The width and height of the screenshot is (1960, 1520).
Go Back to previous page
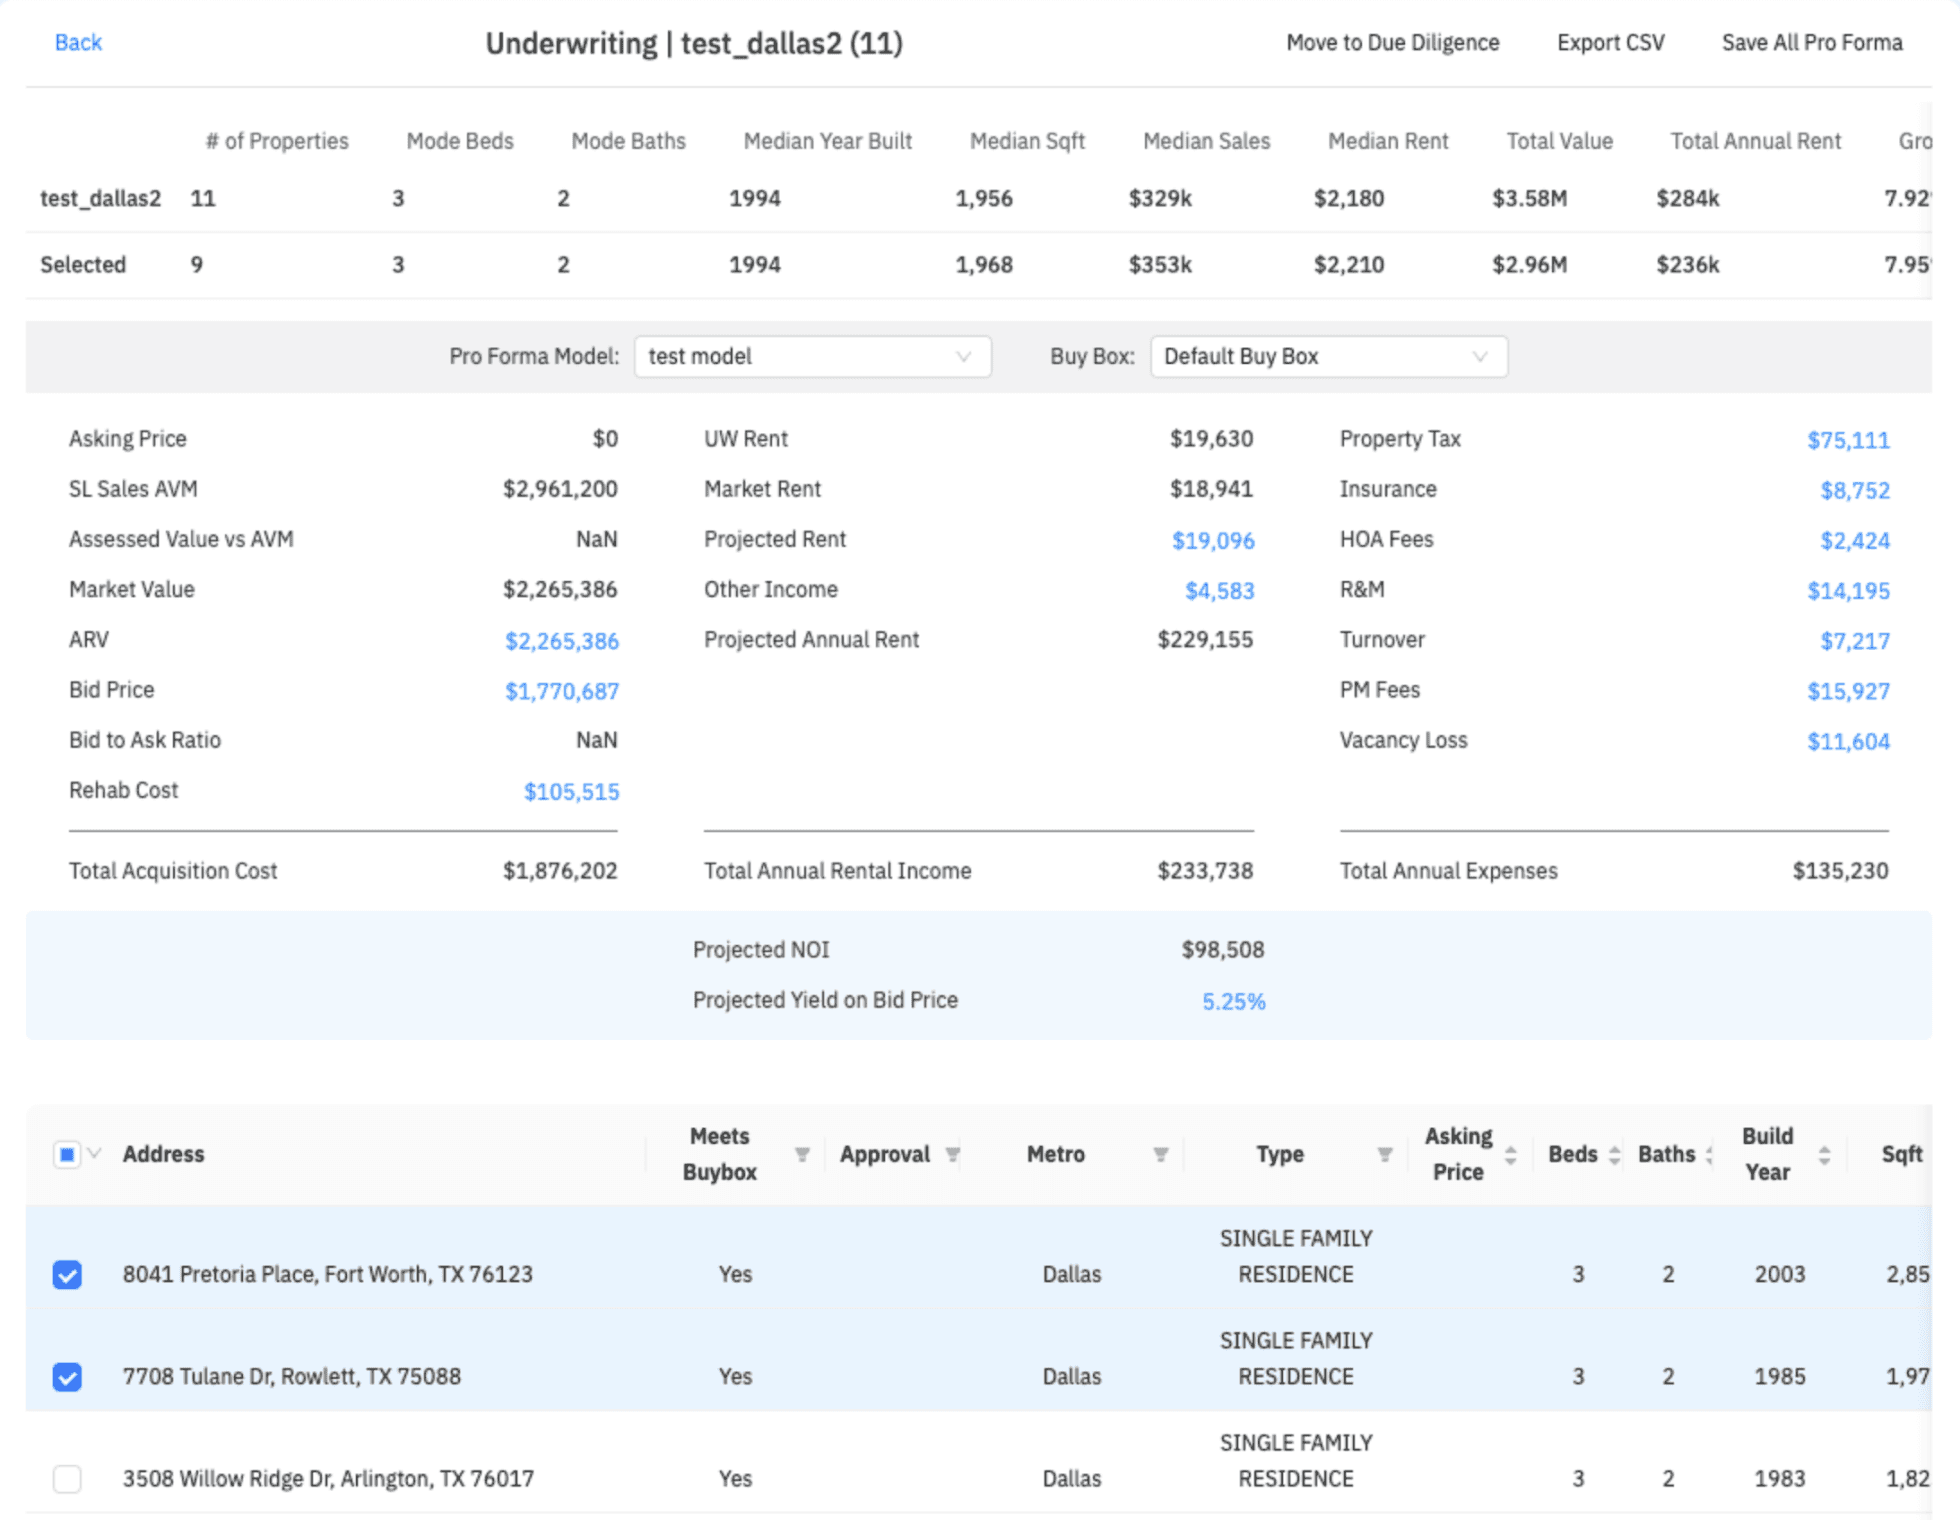(x=78, y=42)
